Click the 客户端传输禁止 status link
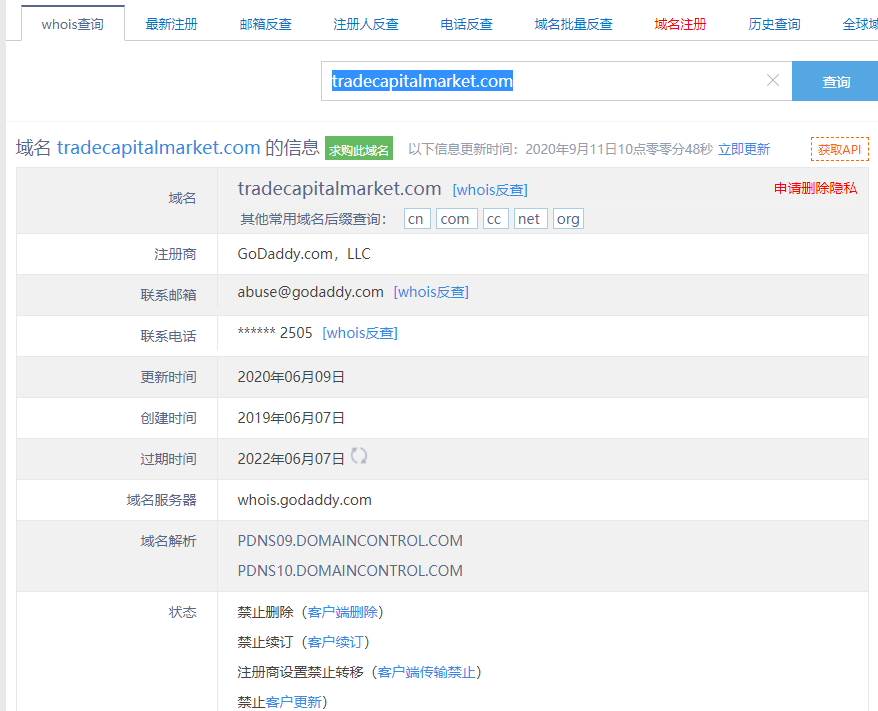This screenshot has width=878, height=711. (x=427, y=672)
